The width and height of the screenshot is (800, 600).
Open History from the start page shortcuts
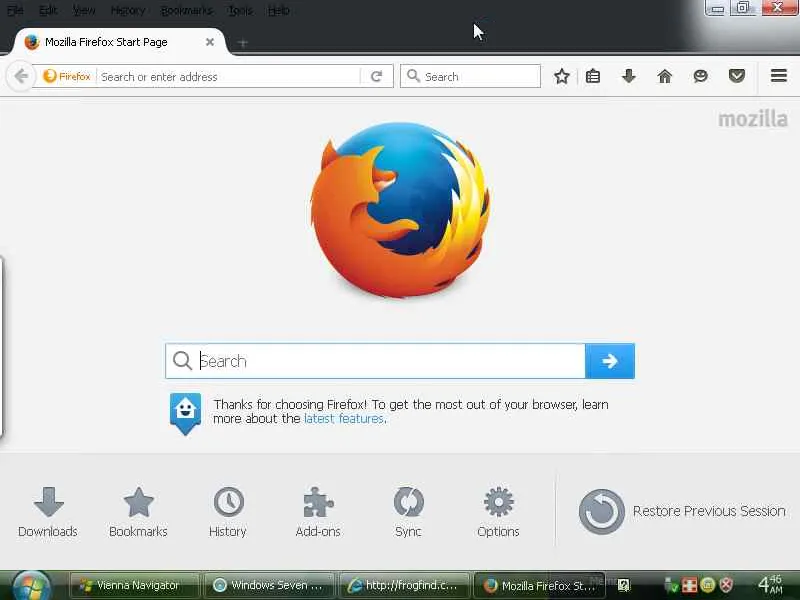coord(228,512)
